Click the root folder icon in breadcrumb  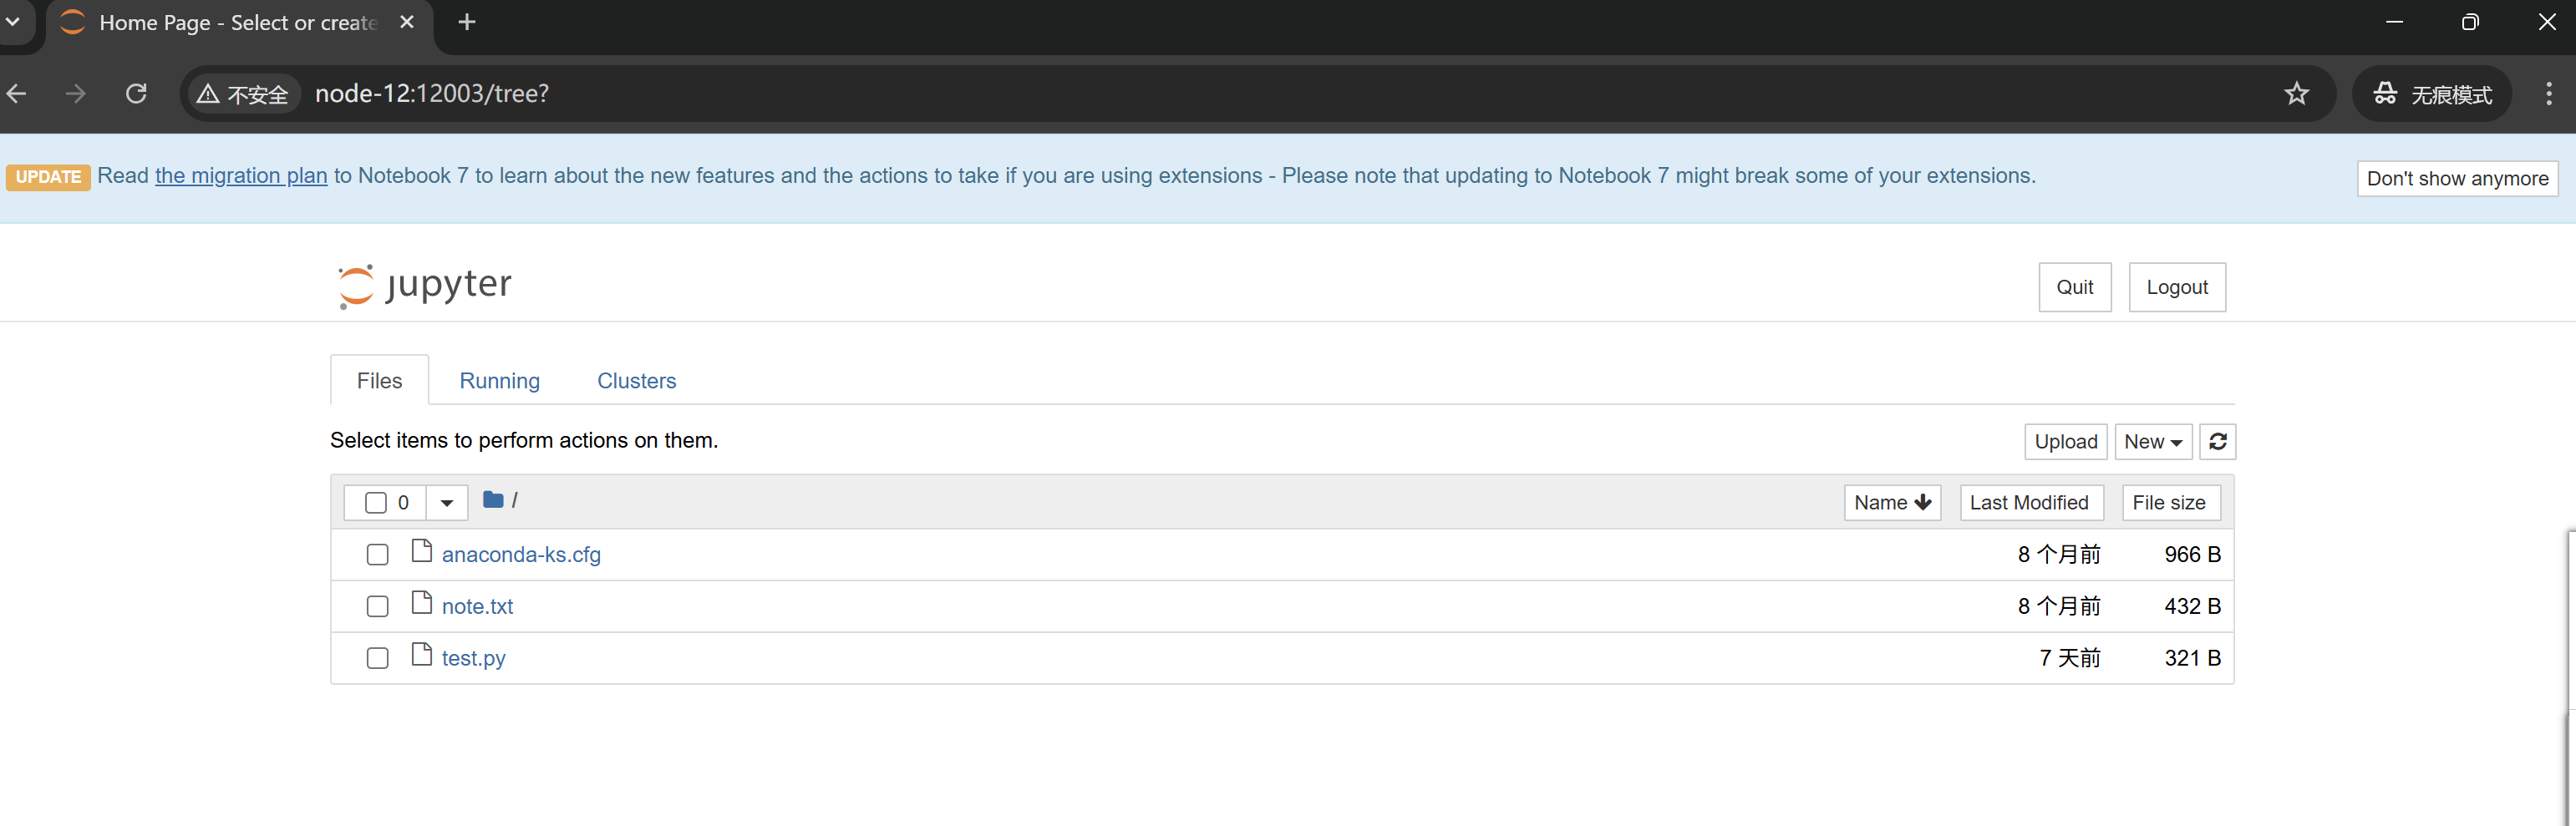[493, 500]
